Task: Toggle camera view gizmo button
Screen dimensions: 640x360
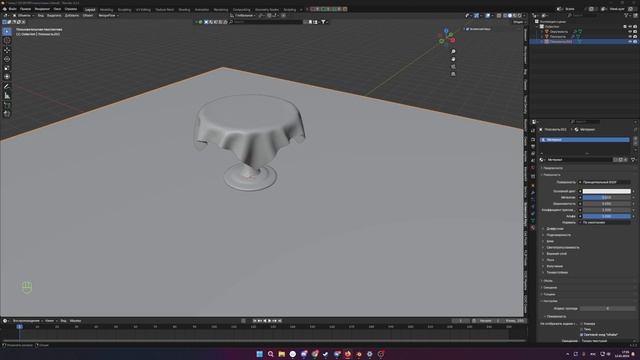Action: 453,67
